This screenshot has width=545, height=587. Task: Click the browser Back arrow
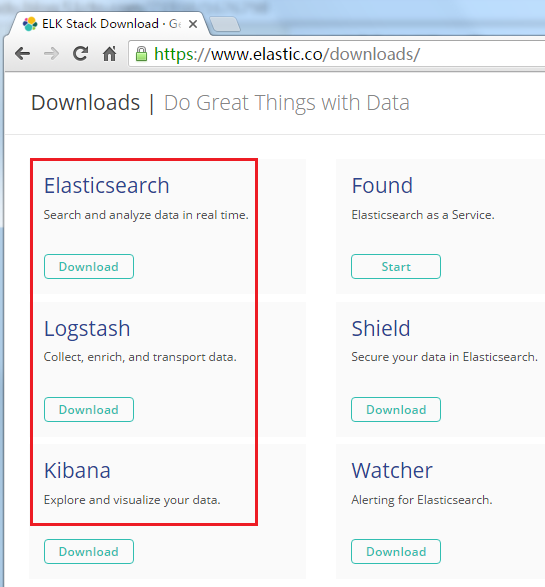click(22, 54)
